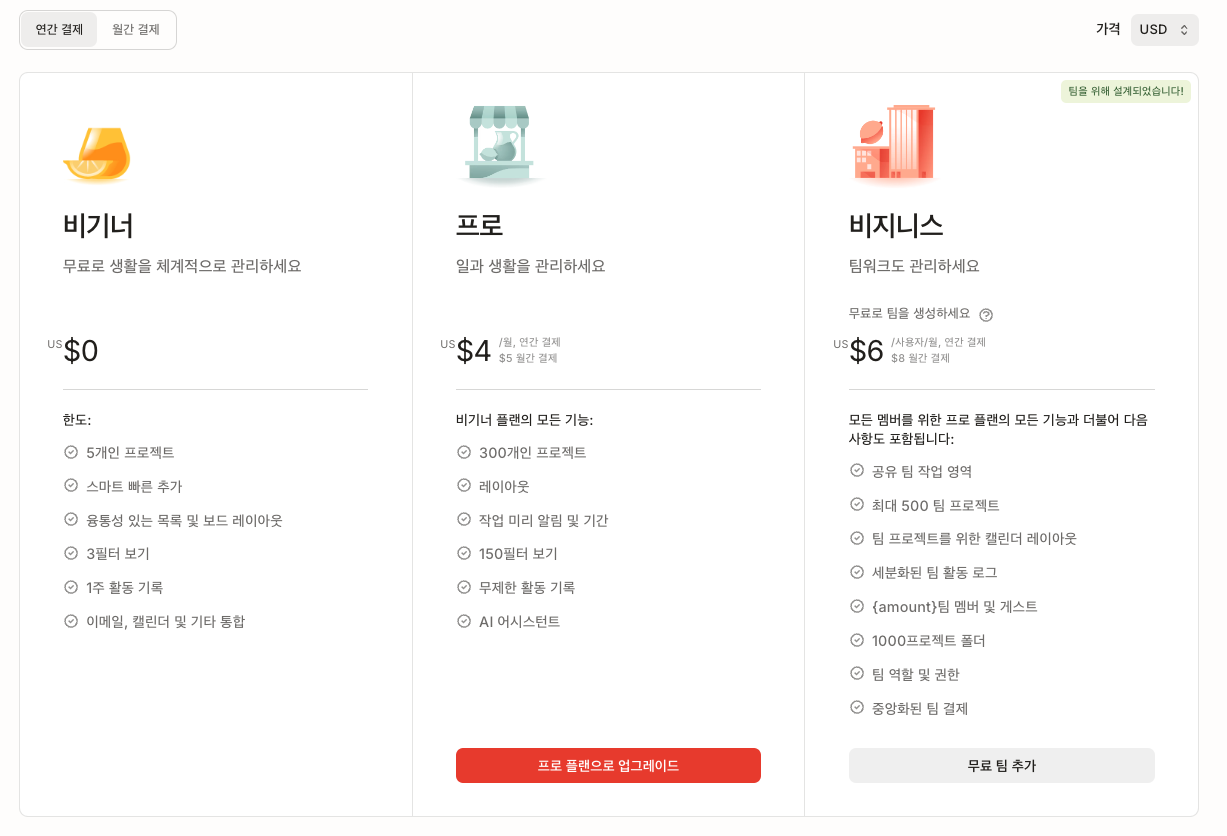Click the checkmark icon beside 공유 팀 작업 영역
The image size is (1227, 836).
tap(857, 471)
